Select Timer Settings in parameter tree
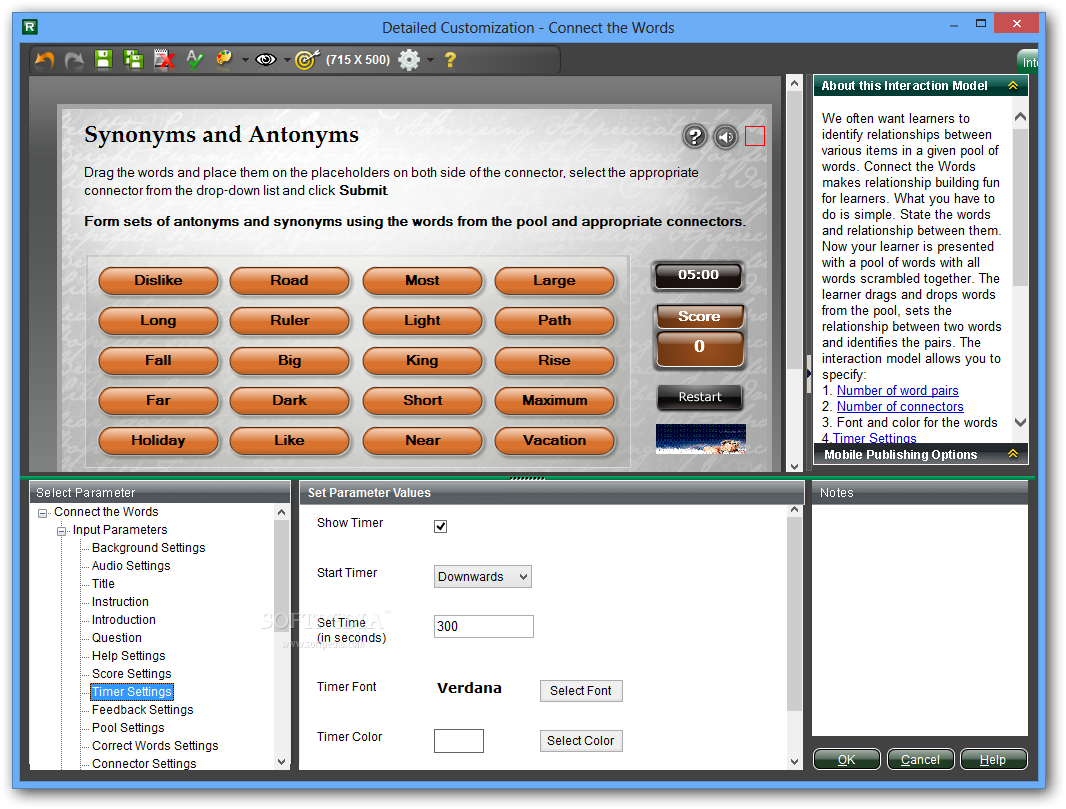 [132, 691]
